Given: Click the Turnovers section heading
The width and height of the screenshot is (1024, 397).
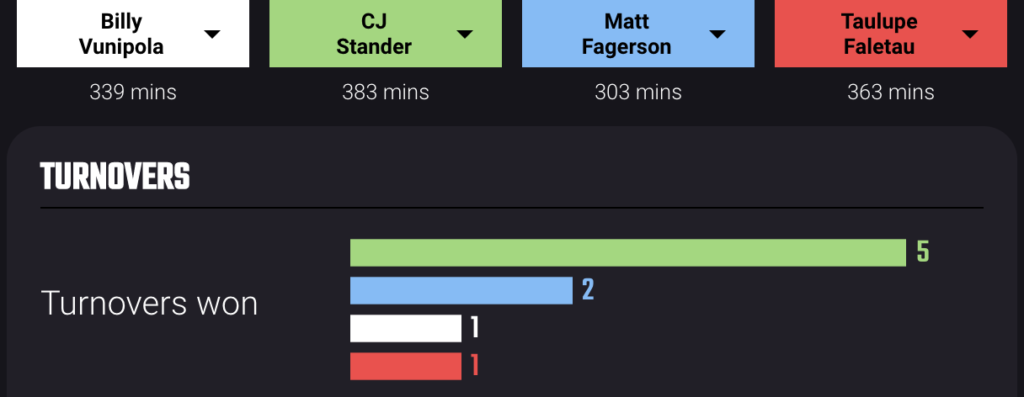Looking at the screenshot, I should [x=115, y=176].
